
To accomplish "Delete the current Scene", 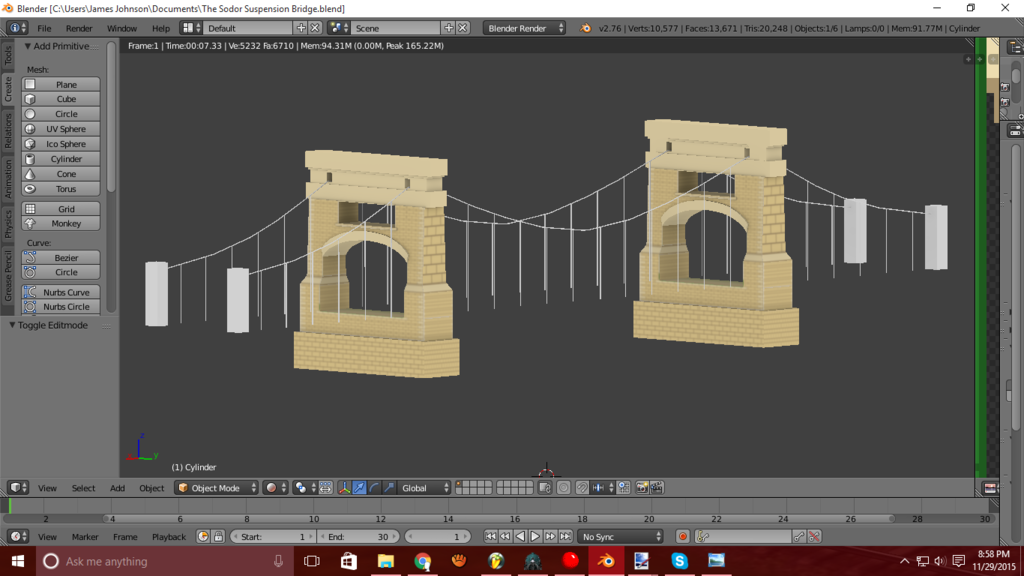I will coord(462,28).
